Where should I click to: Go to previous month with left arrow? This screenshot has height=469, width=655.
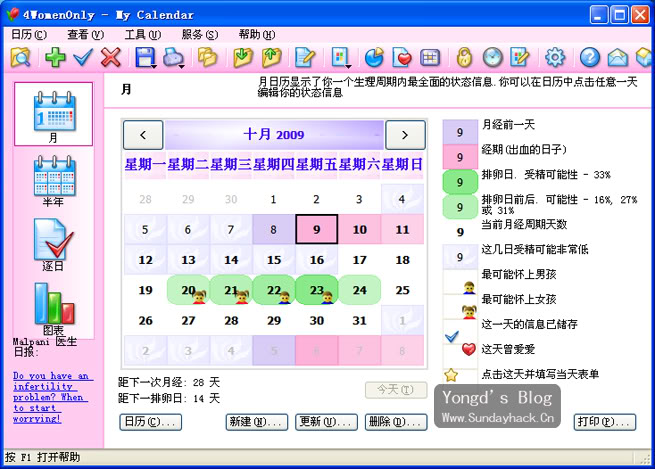tap(143, 135)
